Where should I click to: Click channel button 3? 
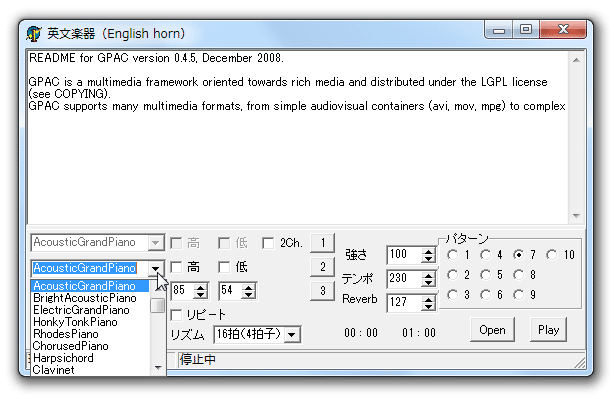322,291
